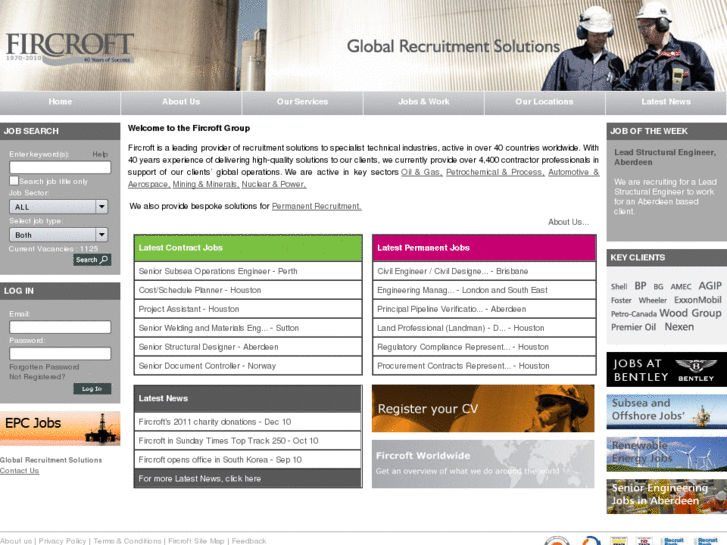Open the Not Registered? link
The image size is (727, 545).
point(37,377)
